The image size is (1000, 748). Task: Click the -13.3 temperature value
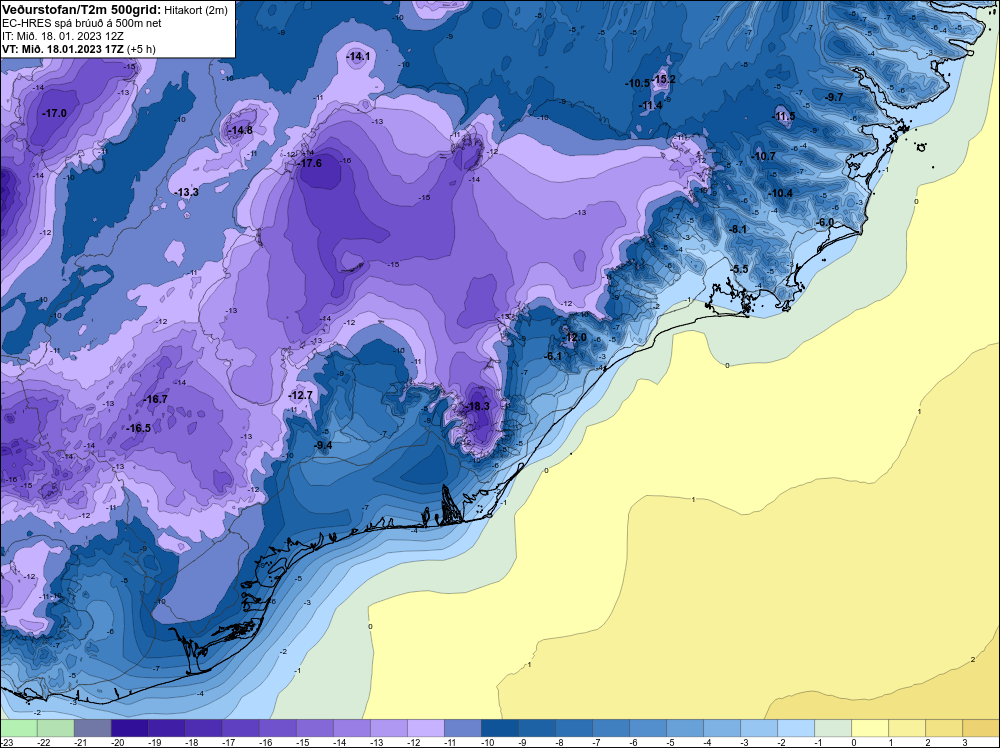186,192
